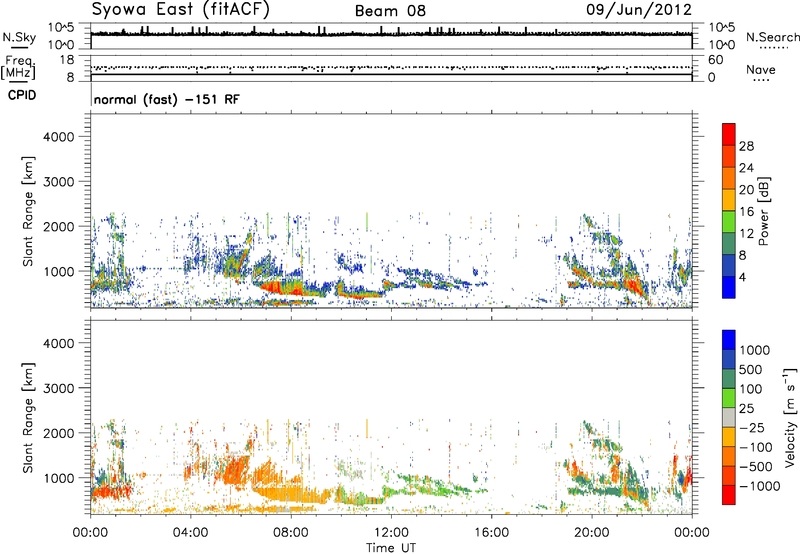Click the '4000' tick in the power panel
The width and height of the screenshot is (800, 554).
click(59, 137)
